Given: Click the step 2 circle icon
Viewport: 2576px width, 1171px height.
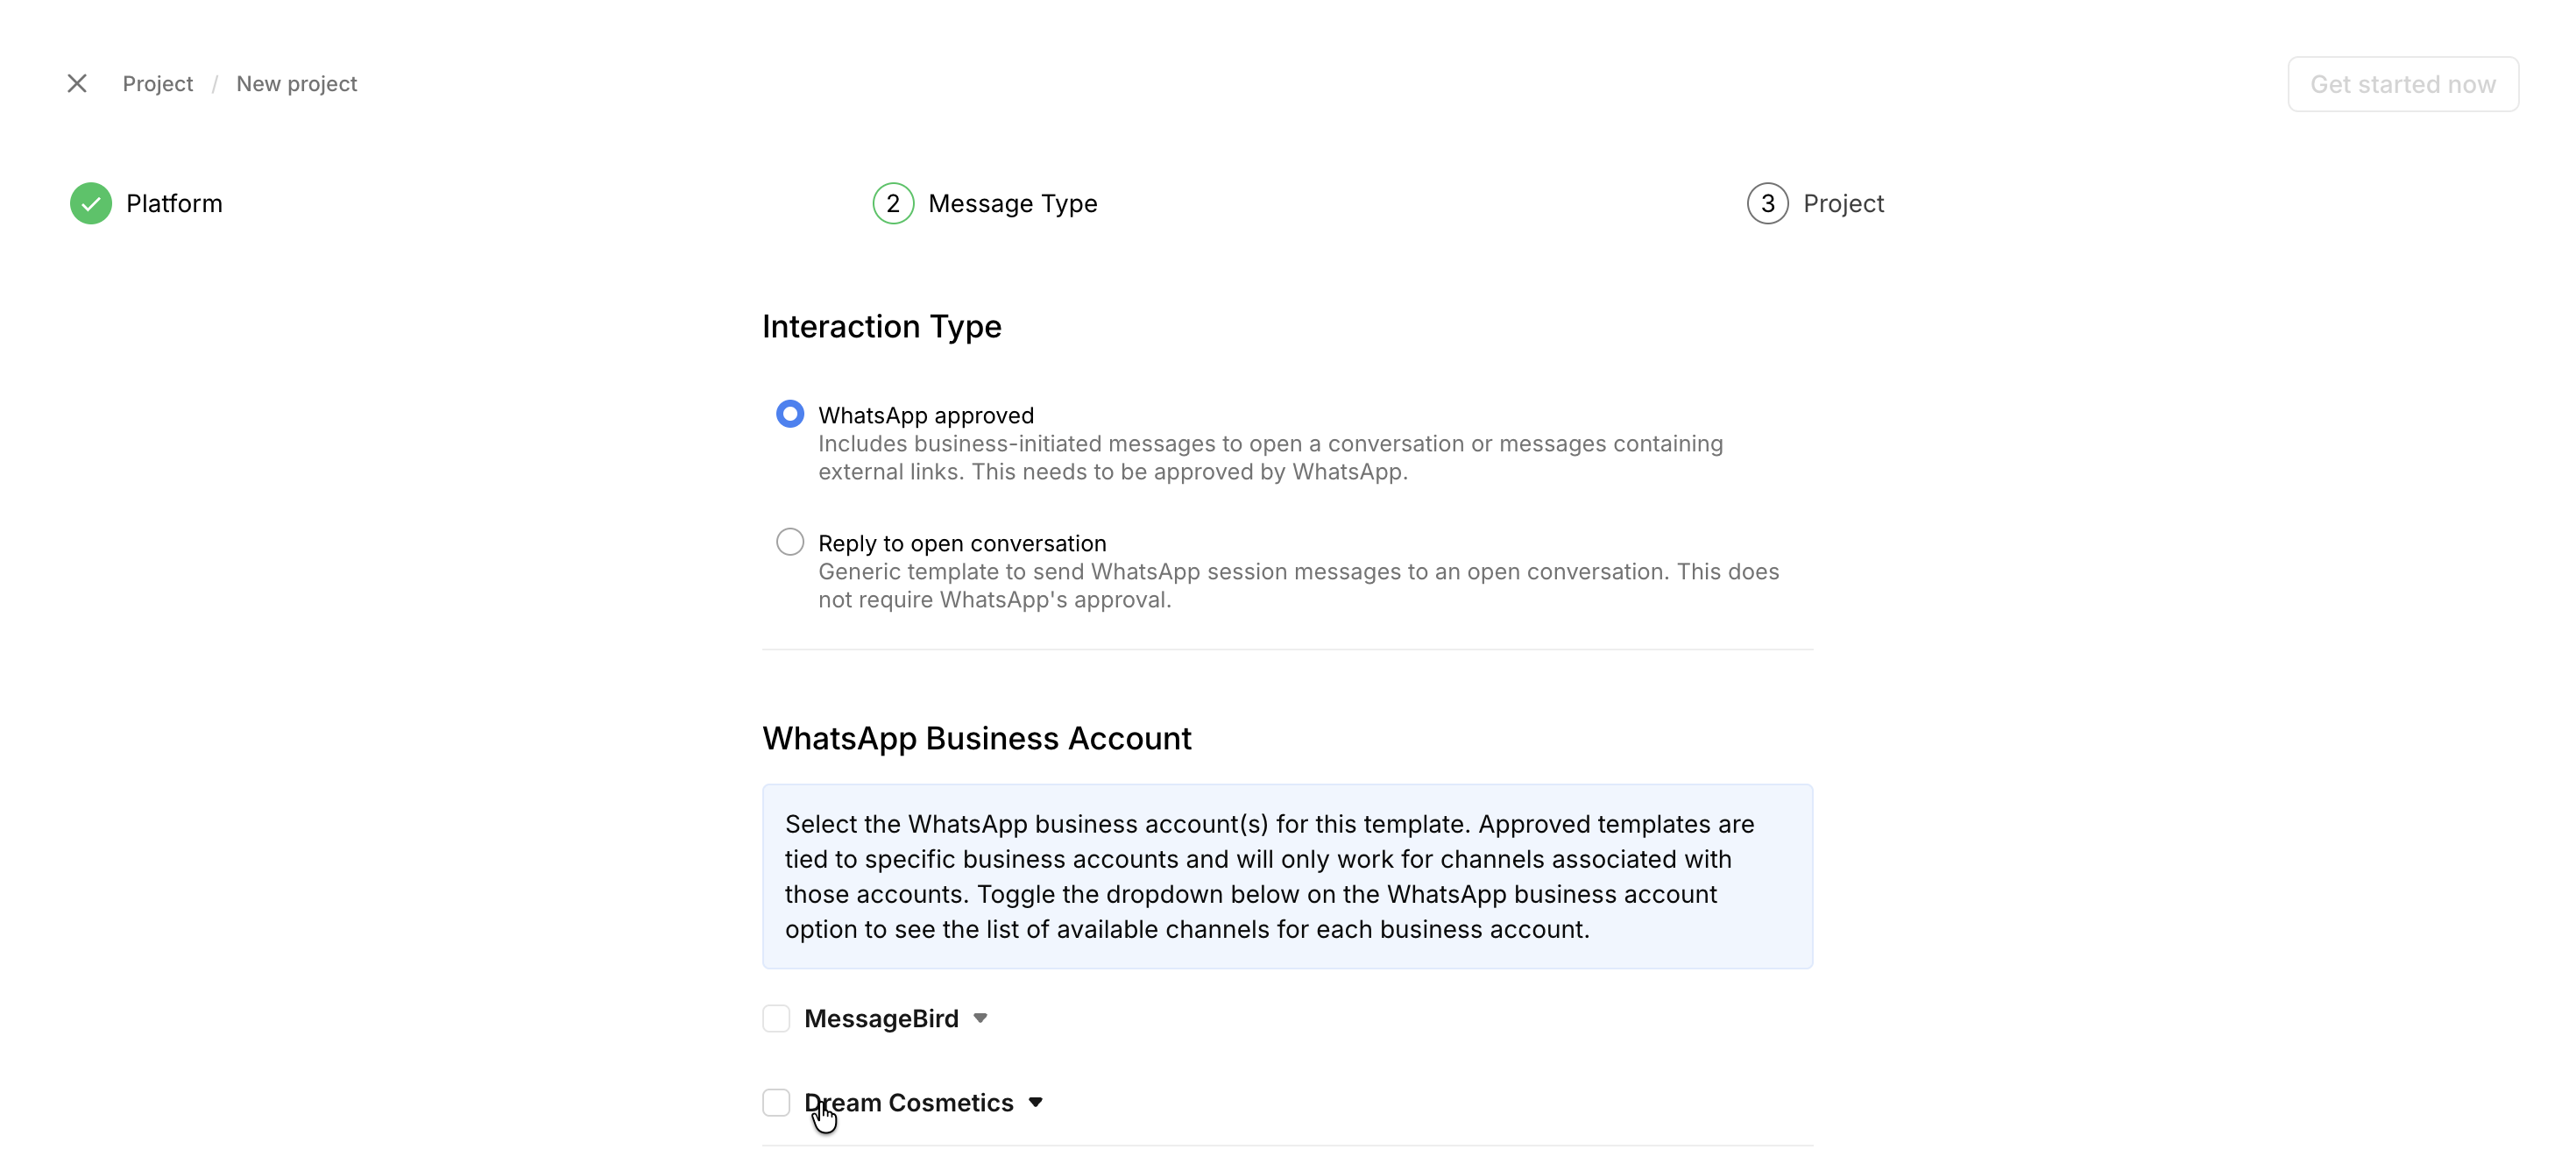Looking at the screenshot, I should [892, 204].
